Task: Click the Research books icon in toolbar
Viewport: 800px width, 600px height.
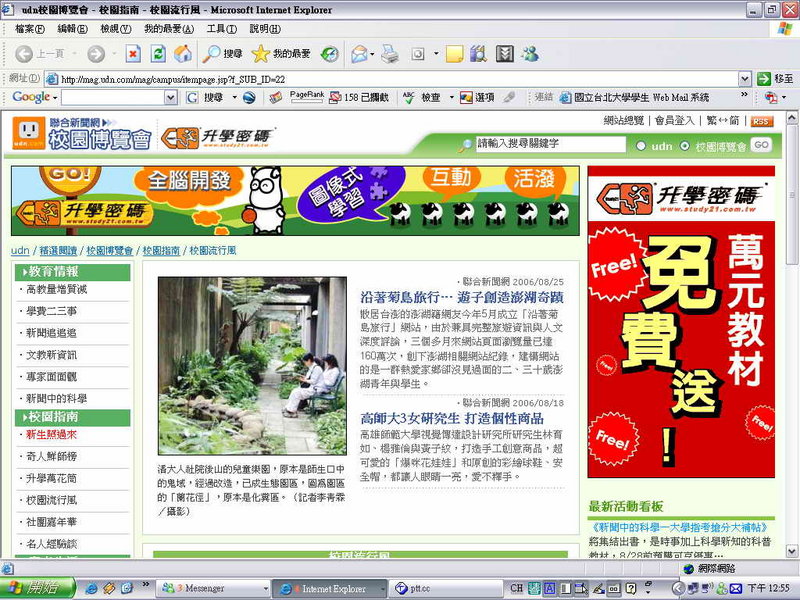Action: pyautogui.click(x=479, y=54)
